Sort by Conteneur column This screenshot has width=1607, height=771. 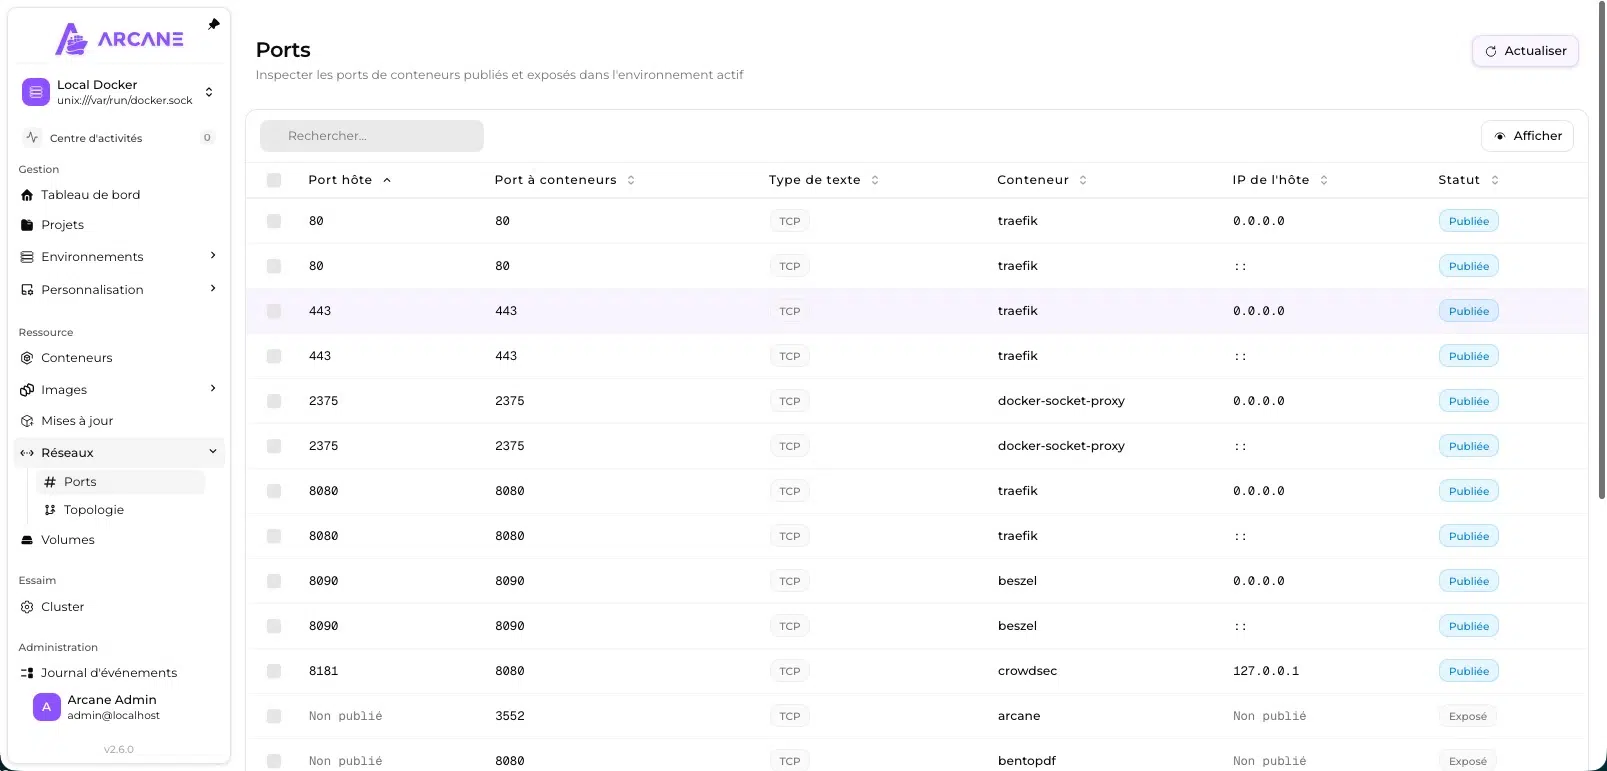(1042, 180)
